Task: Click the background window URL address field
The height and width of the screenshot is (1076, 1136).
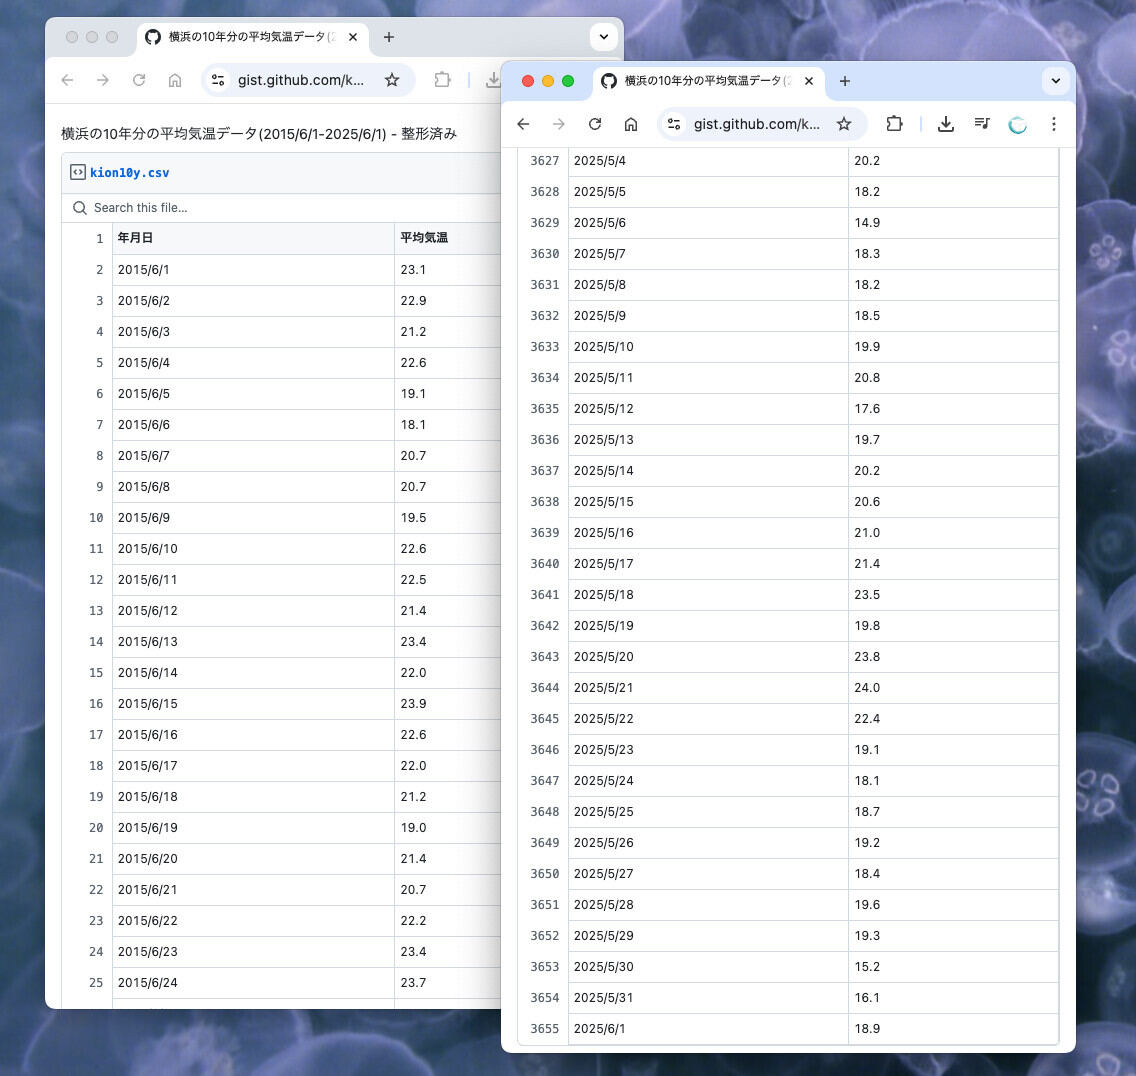Action: pos(301,80)
